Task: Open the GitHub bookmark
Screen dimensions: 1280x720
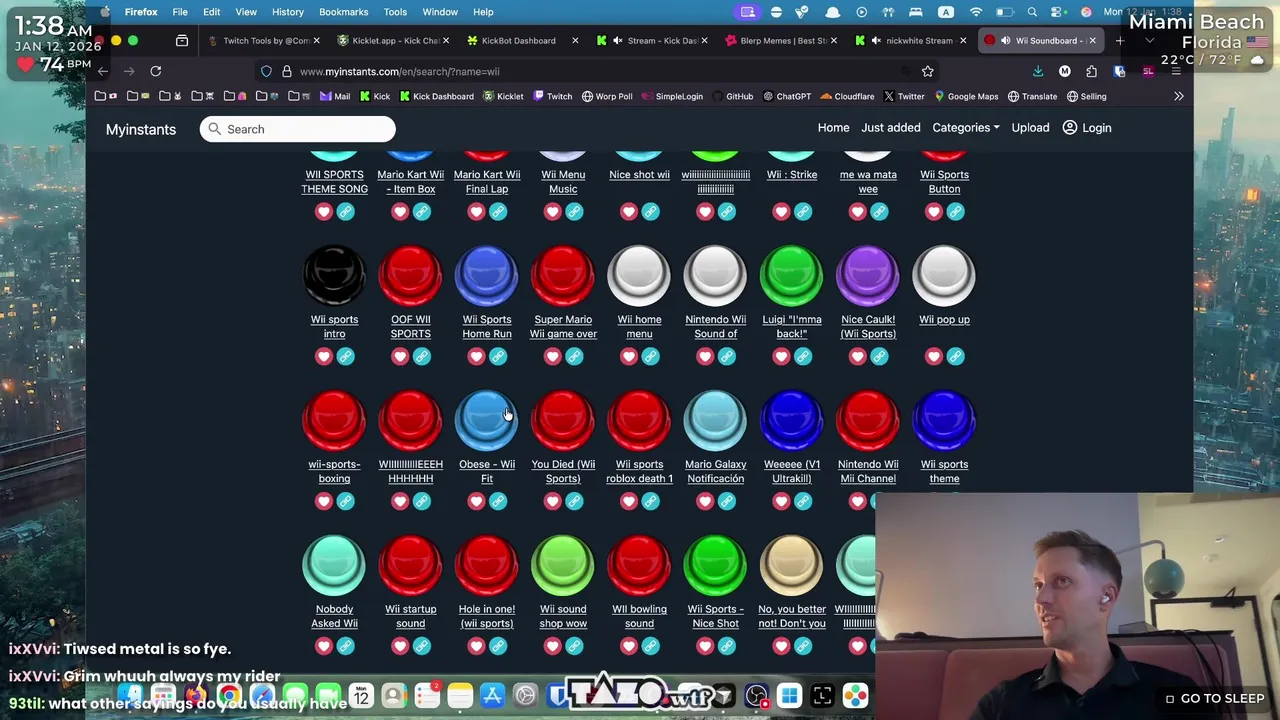Action: coord(733,97)
